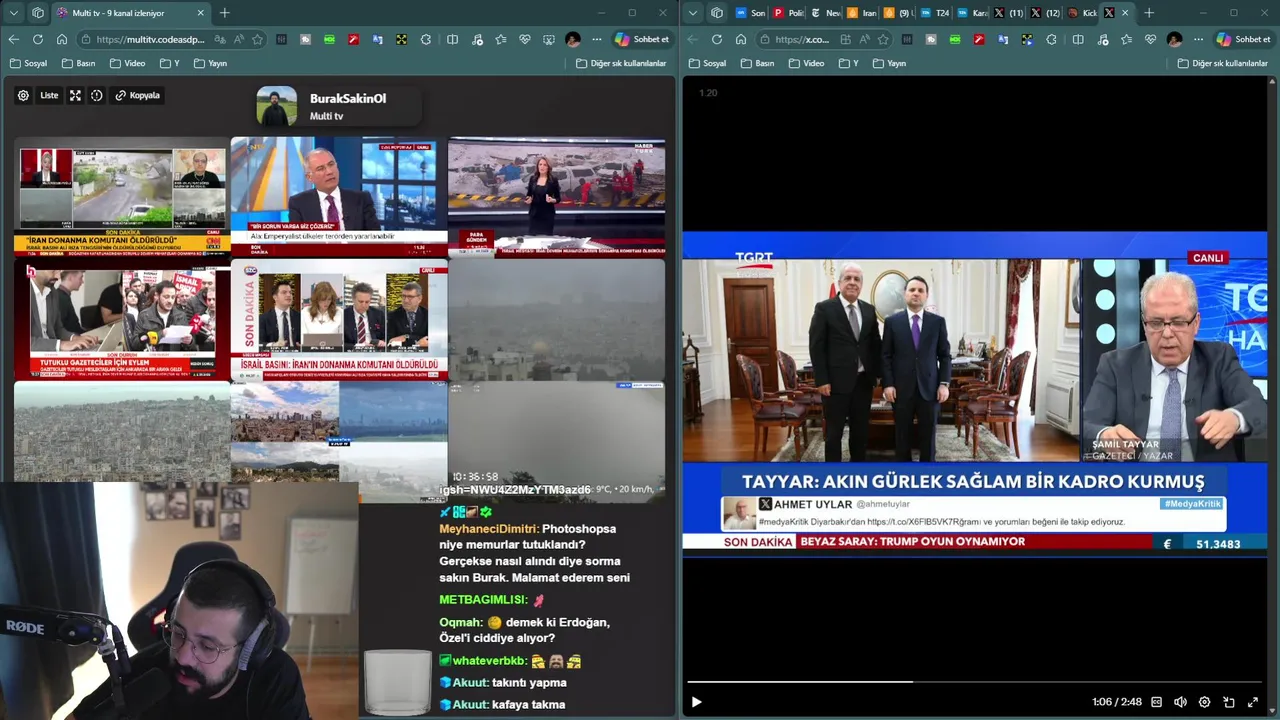Click Sohbet et Copilot button in left window
Viewport: 1280px width, 720px height.
pyautogui.click(x=642, y=39)
